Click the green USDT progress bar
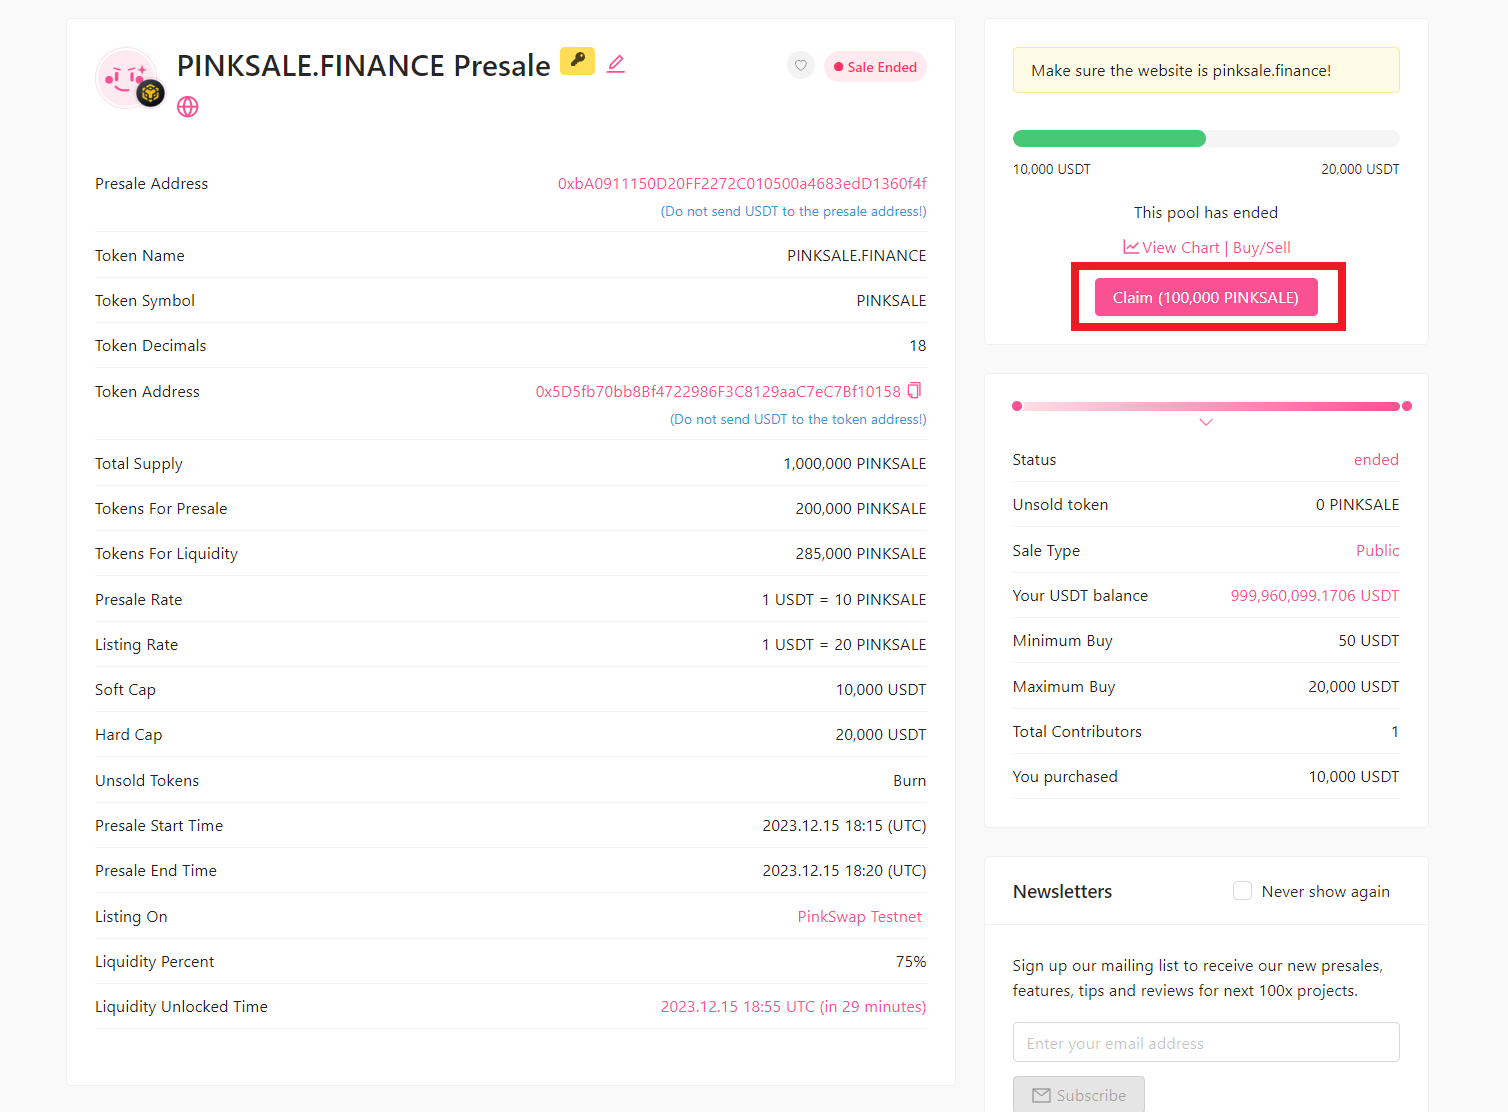This screenshot has height=1112, width=1508. coord(1108,138)
